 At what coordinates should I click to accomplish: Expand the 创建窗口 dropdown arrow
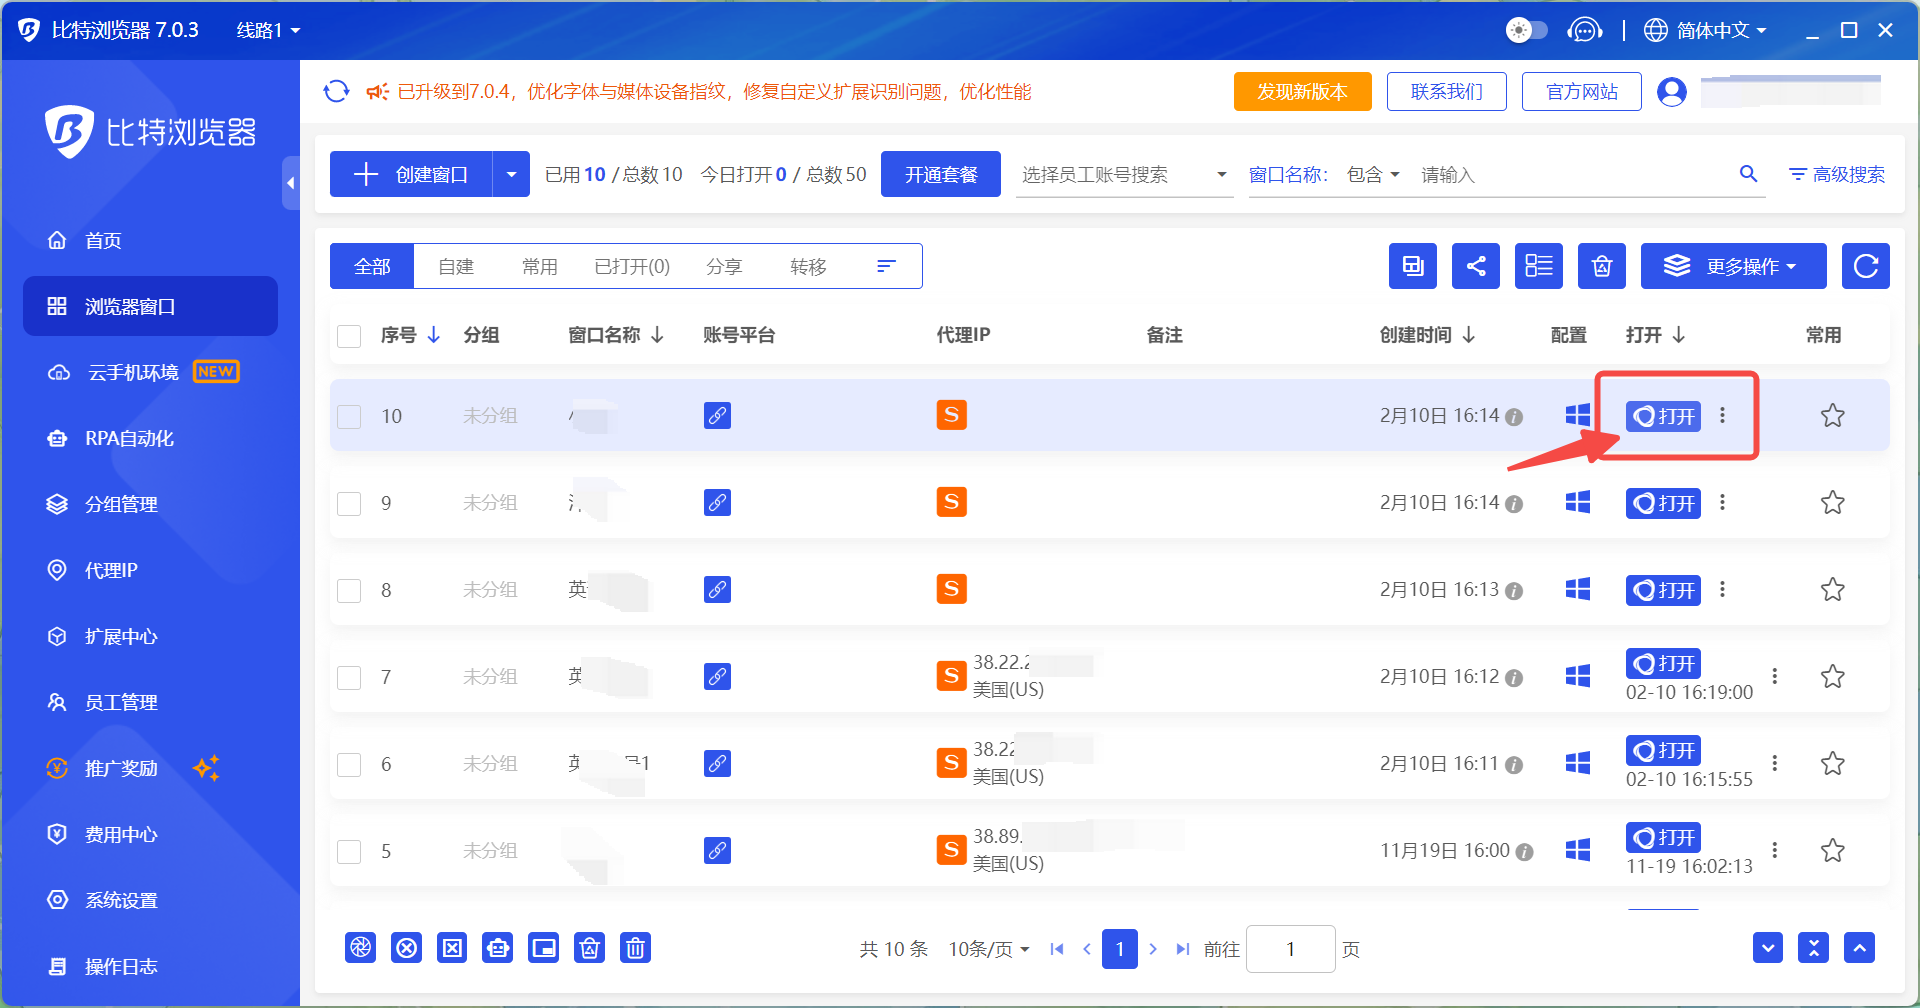[511, 174]
